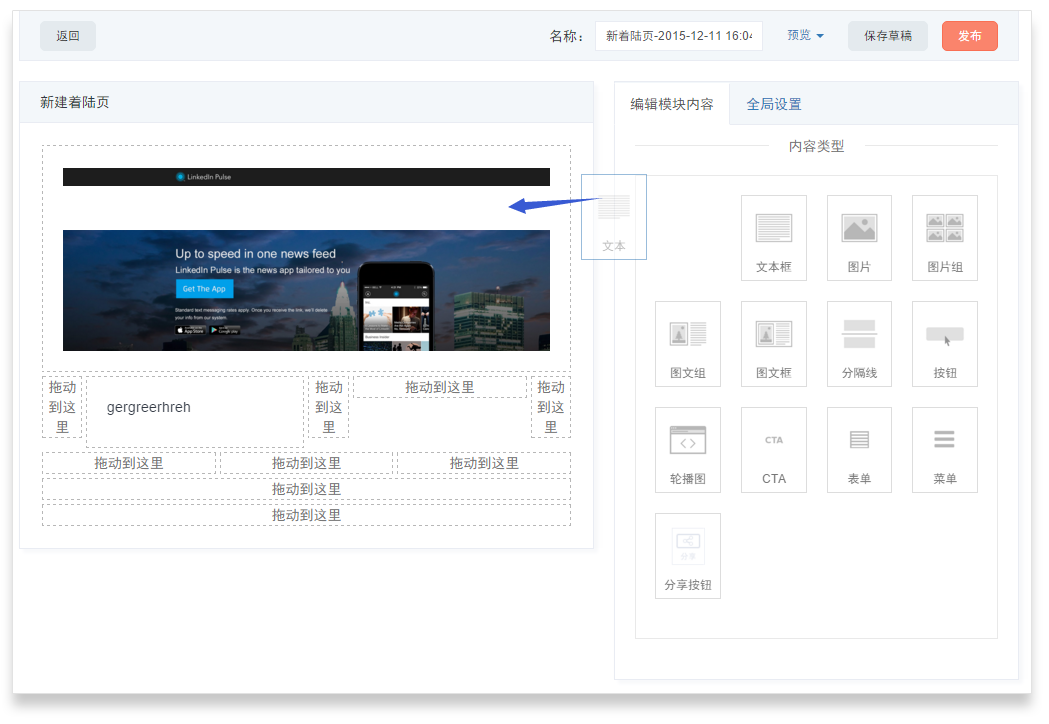Choose the 表单 form module
The height and width of the screenshot is (724, 1049).
(859, 450)
